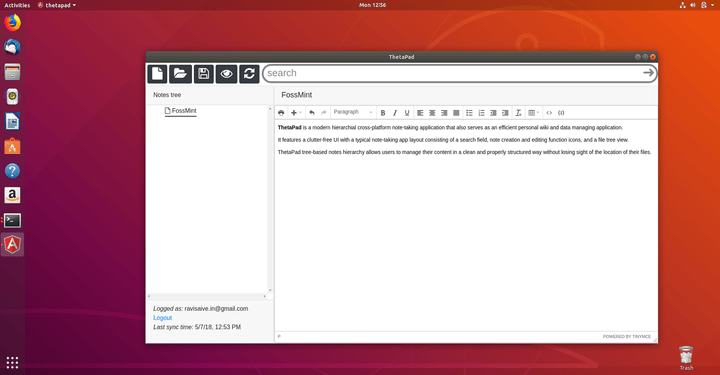This screenshot has height=375, width=720.
Task: Open the table dropdown in the editor toolbar
Action: (x=533, y=112)
